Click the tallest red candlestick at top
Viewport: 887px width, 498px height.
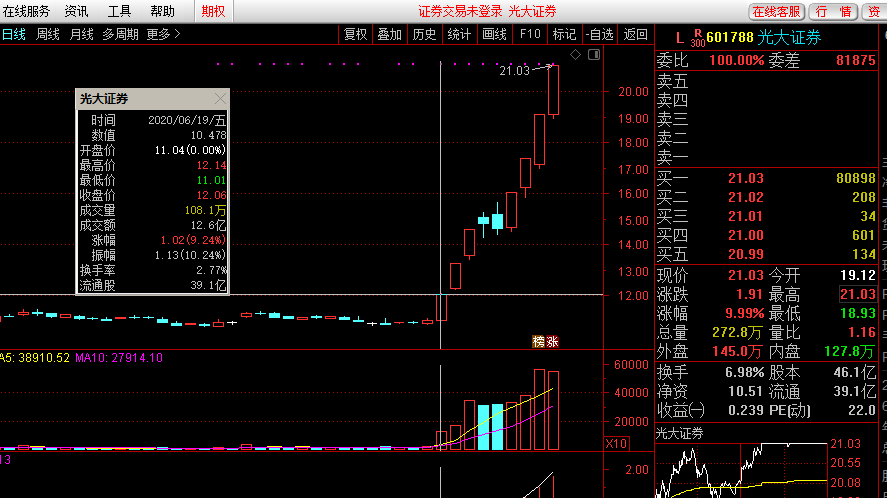click(x=553, y=90)
